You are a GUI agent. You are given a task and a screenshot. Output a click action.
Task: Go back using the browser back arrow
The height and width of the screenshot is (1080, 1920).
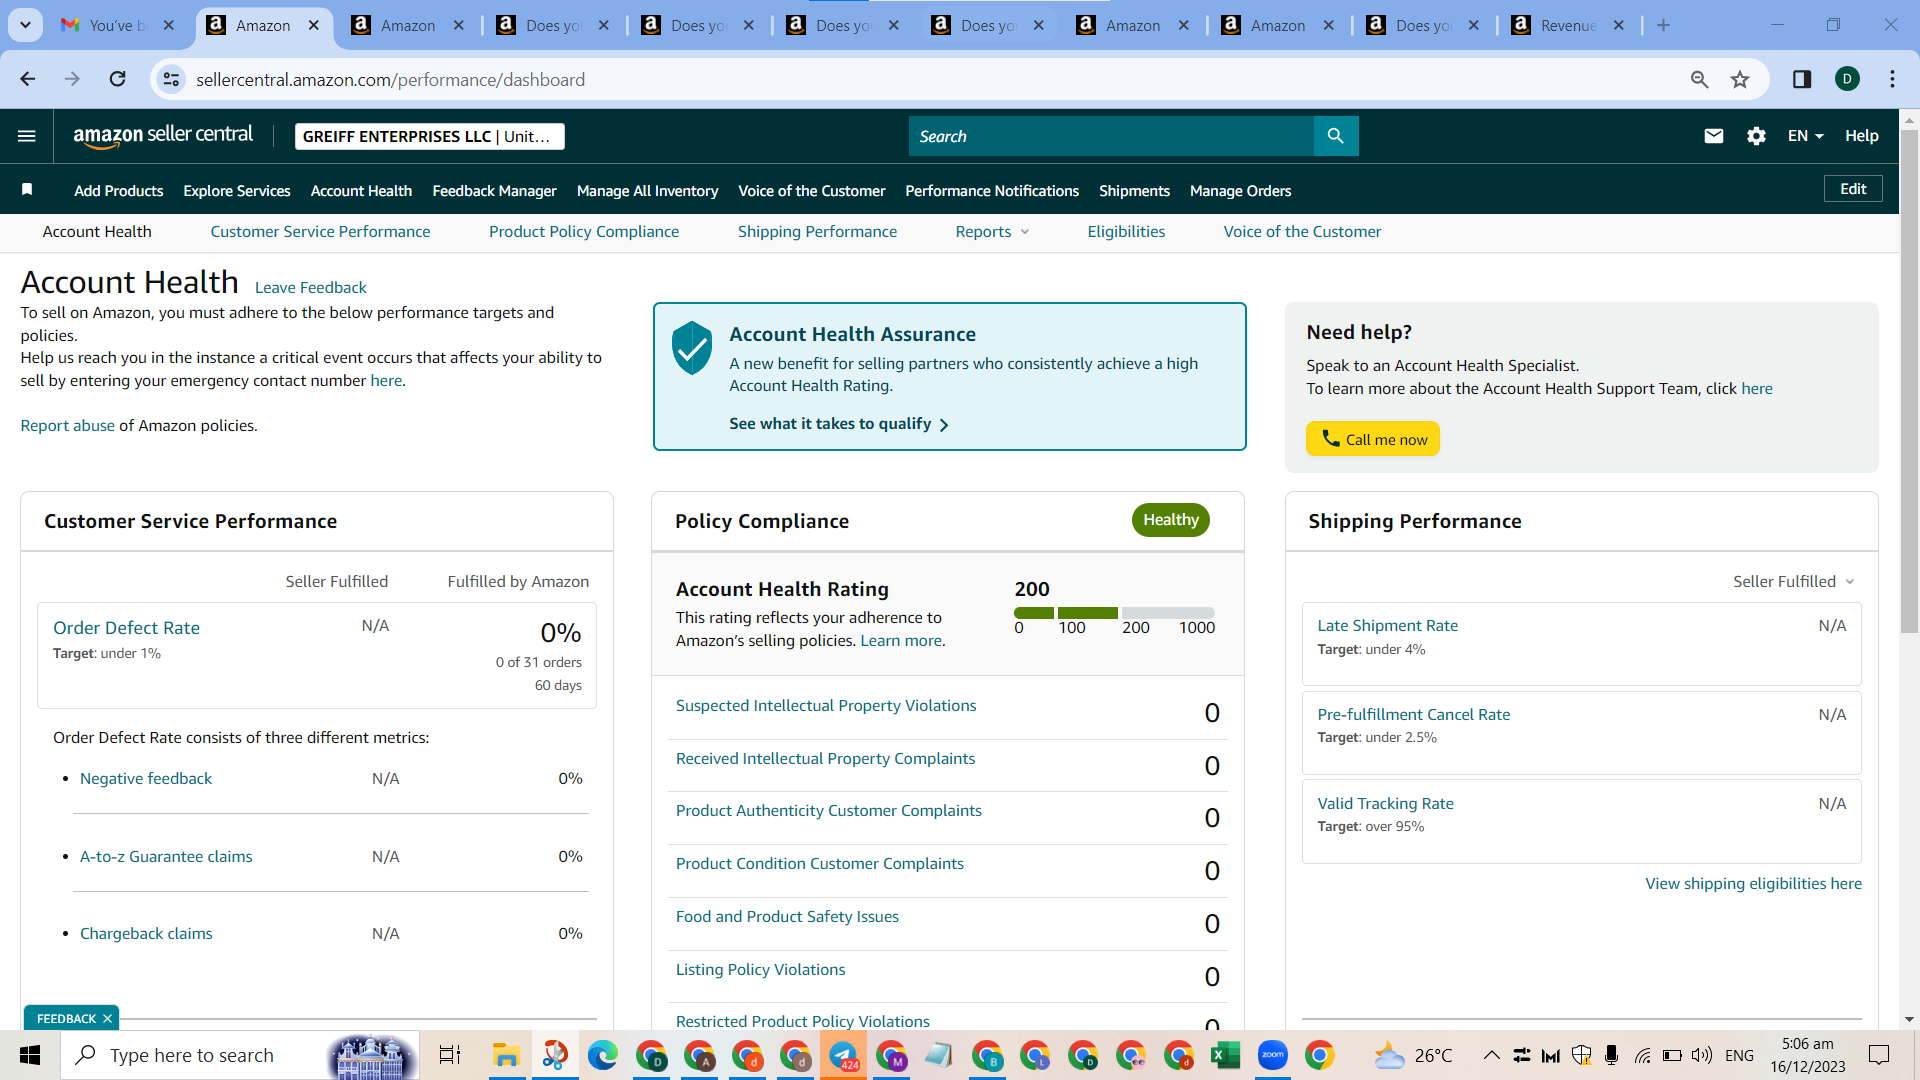pos(28,79)
